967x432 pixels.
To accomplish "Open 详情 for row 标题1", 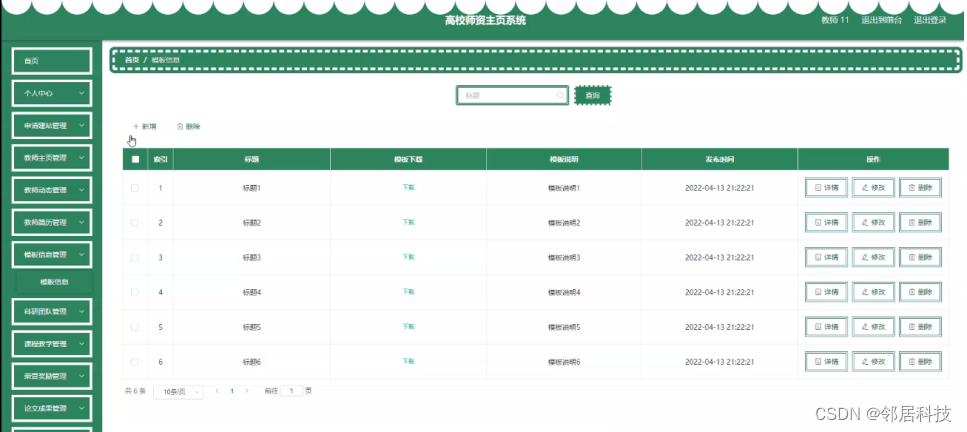I will (x=826, y=188).
